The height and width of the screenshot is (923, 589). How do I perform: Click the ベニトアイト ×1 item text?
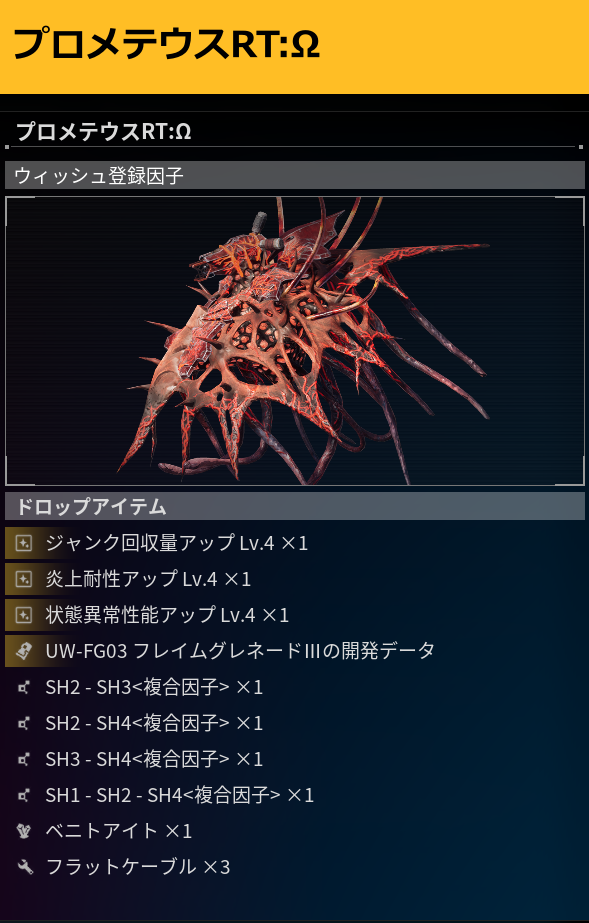[119, 831]
